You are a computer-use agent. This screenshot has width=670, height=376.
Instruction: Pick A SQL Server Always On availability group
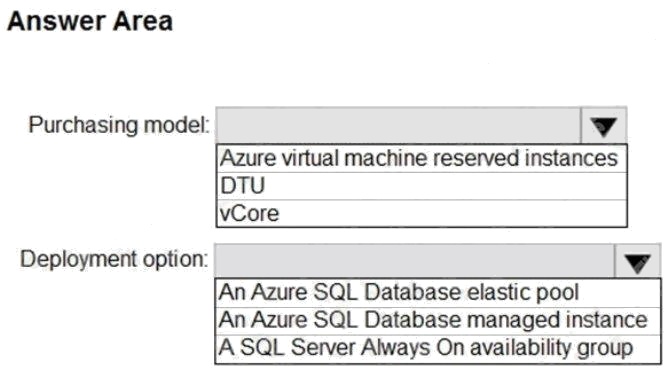(438, 349)
